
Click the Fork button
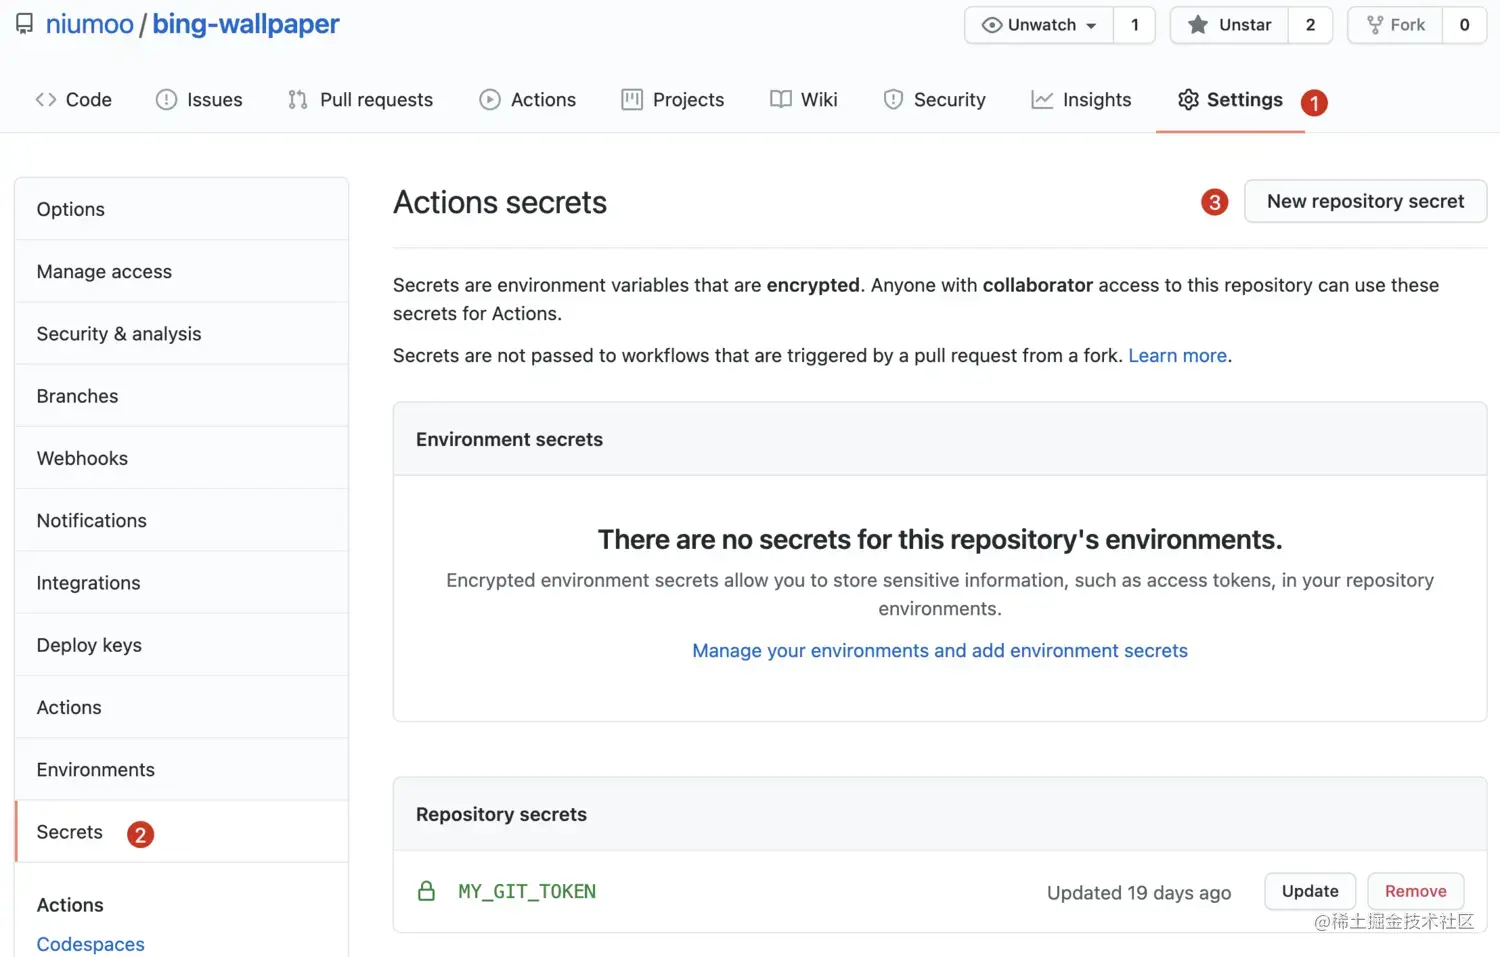point(1395,25)
